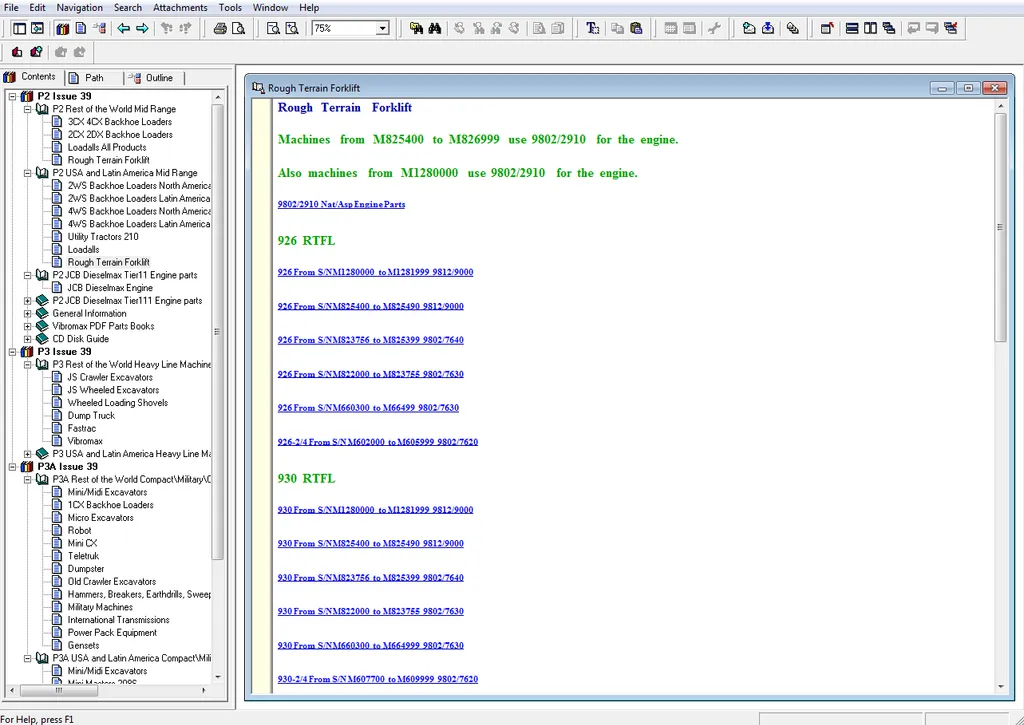Expand P3 USA and Latin America Heavy Line

[x=27, y=454]
